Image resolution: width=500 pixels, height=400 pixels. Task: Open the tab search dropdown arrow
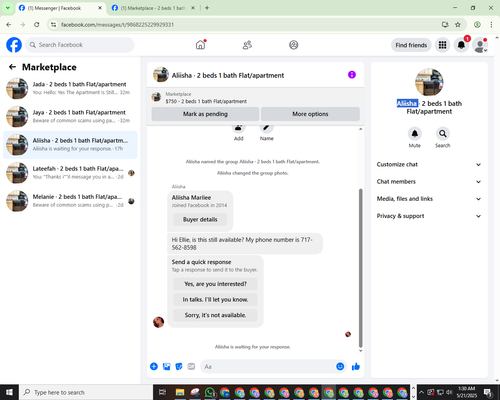[8, 8]
